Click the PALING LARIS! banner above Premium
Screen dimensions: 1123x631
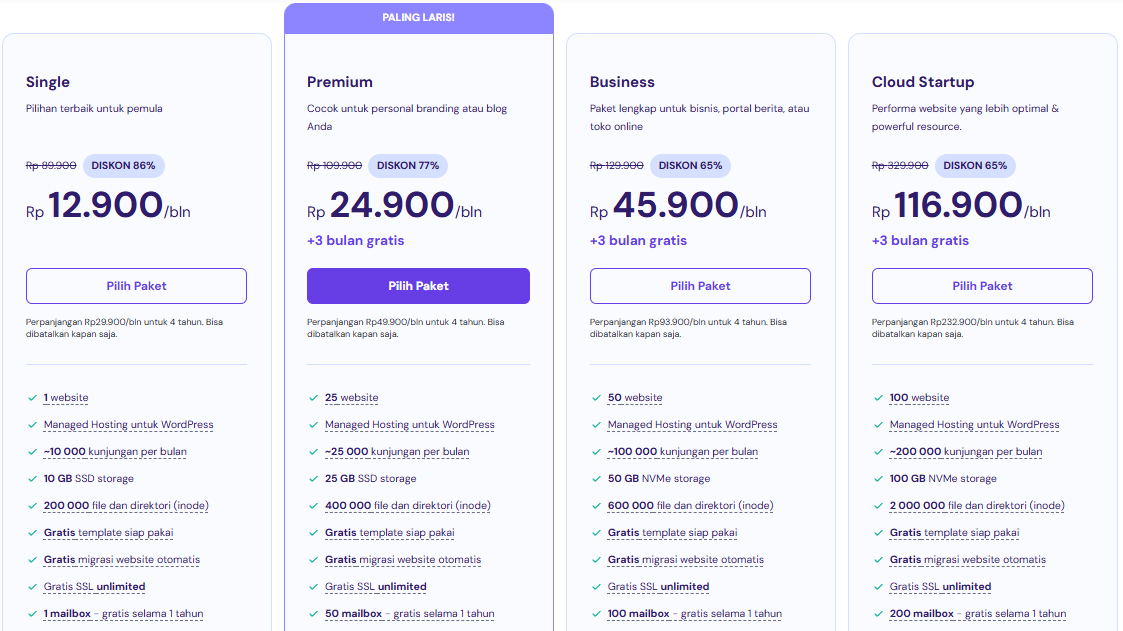(418, 17)
